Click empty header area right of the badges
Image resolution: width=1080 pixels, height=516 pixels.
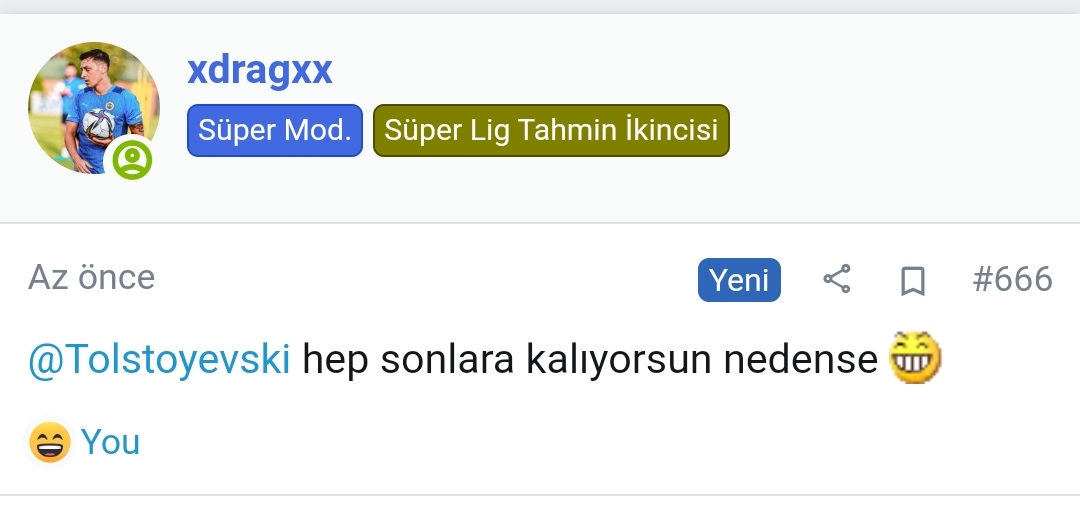coord(900,130)
